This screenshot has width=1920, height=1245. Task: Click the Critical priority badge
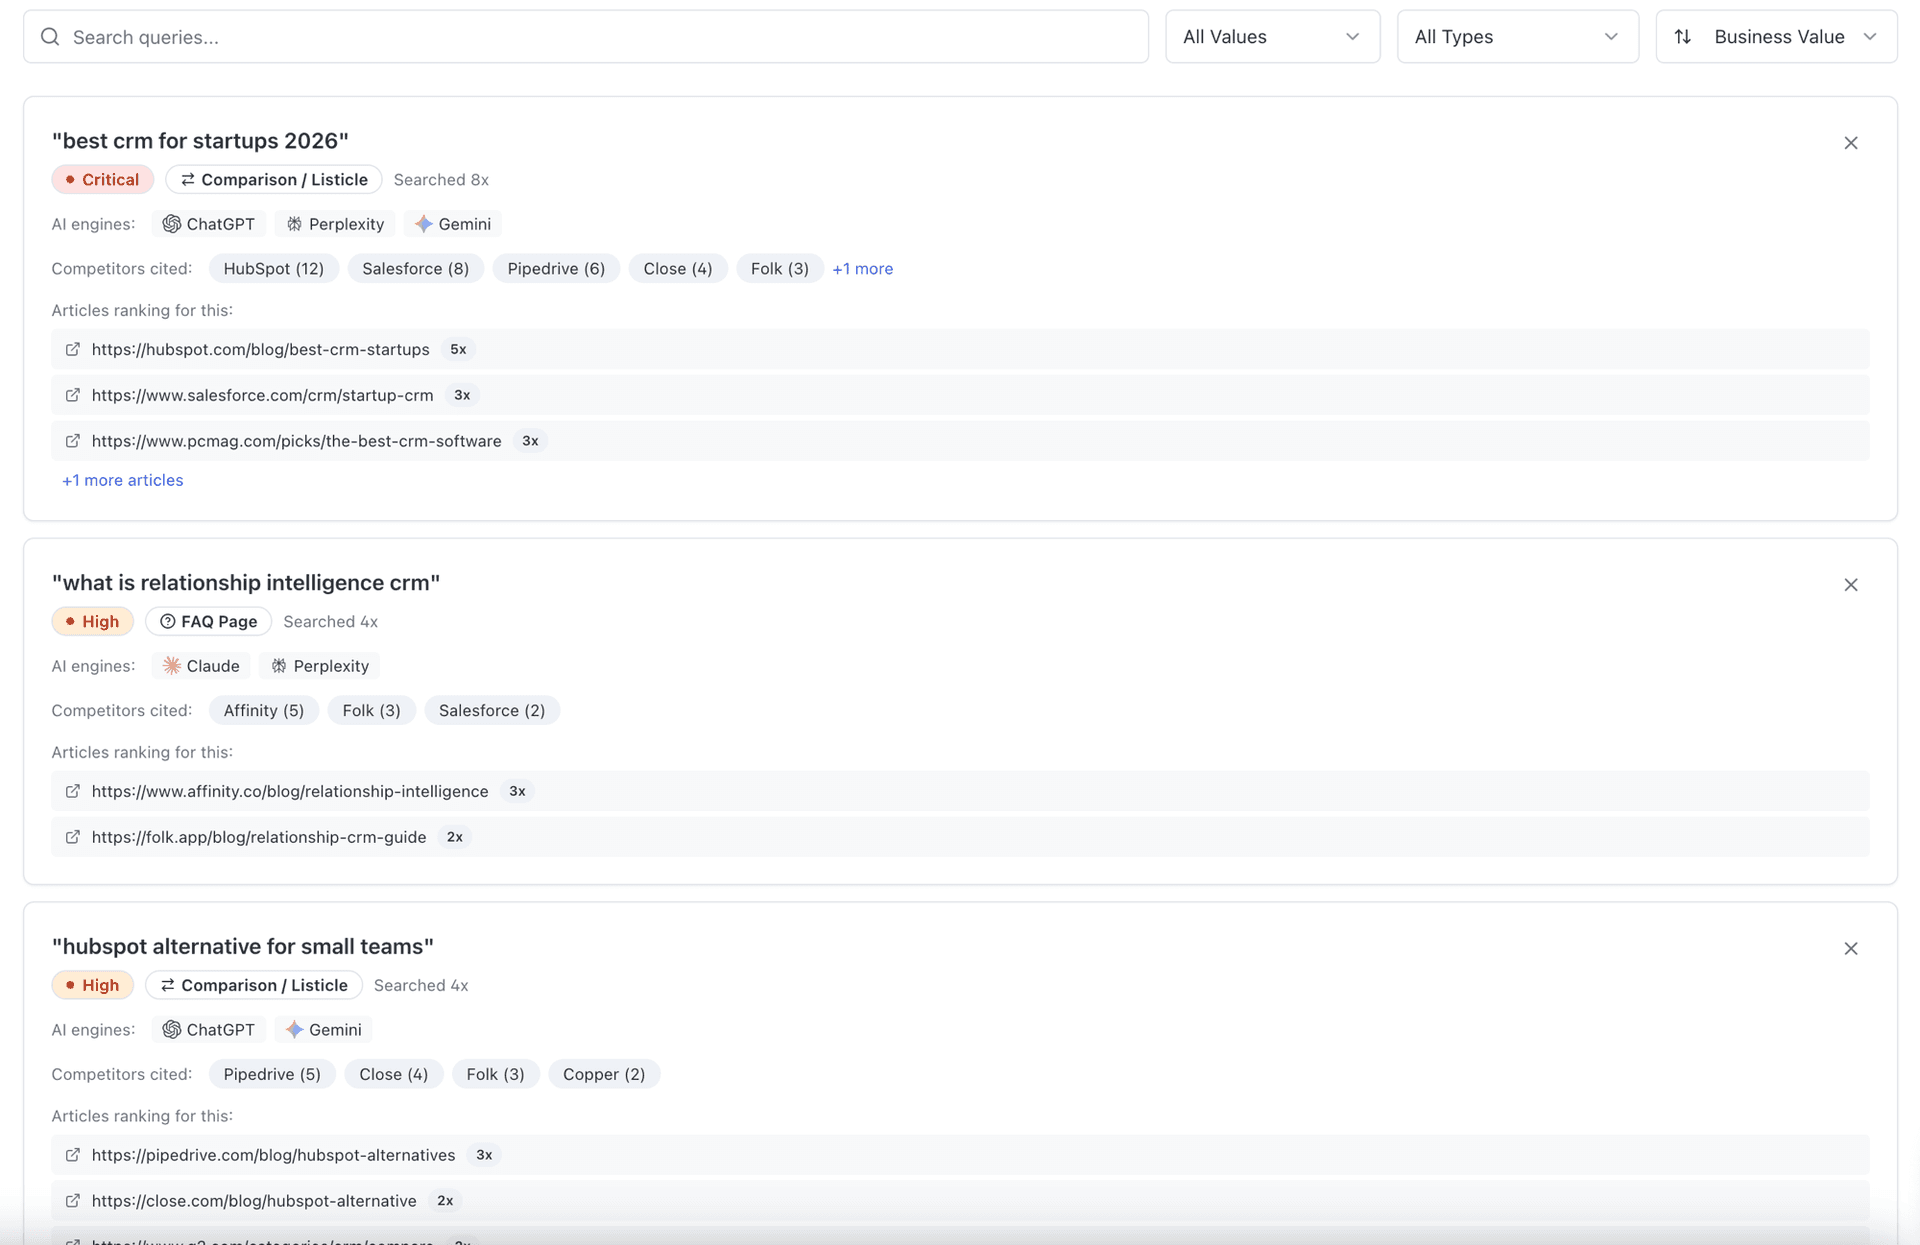pos(102,180)
